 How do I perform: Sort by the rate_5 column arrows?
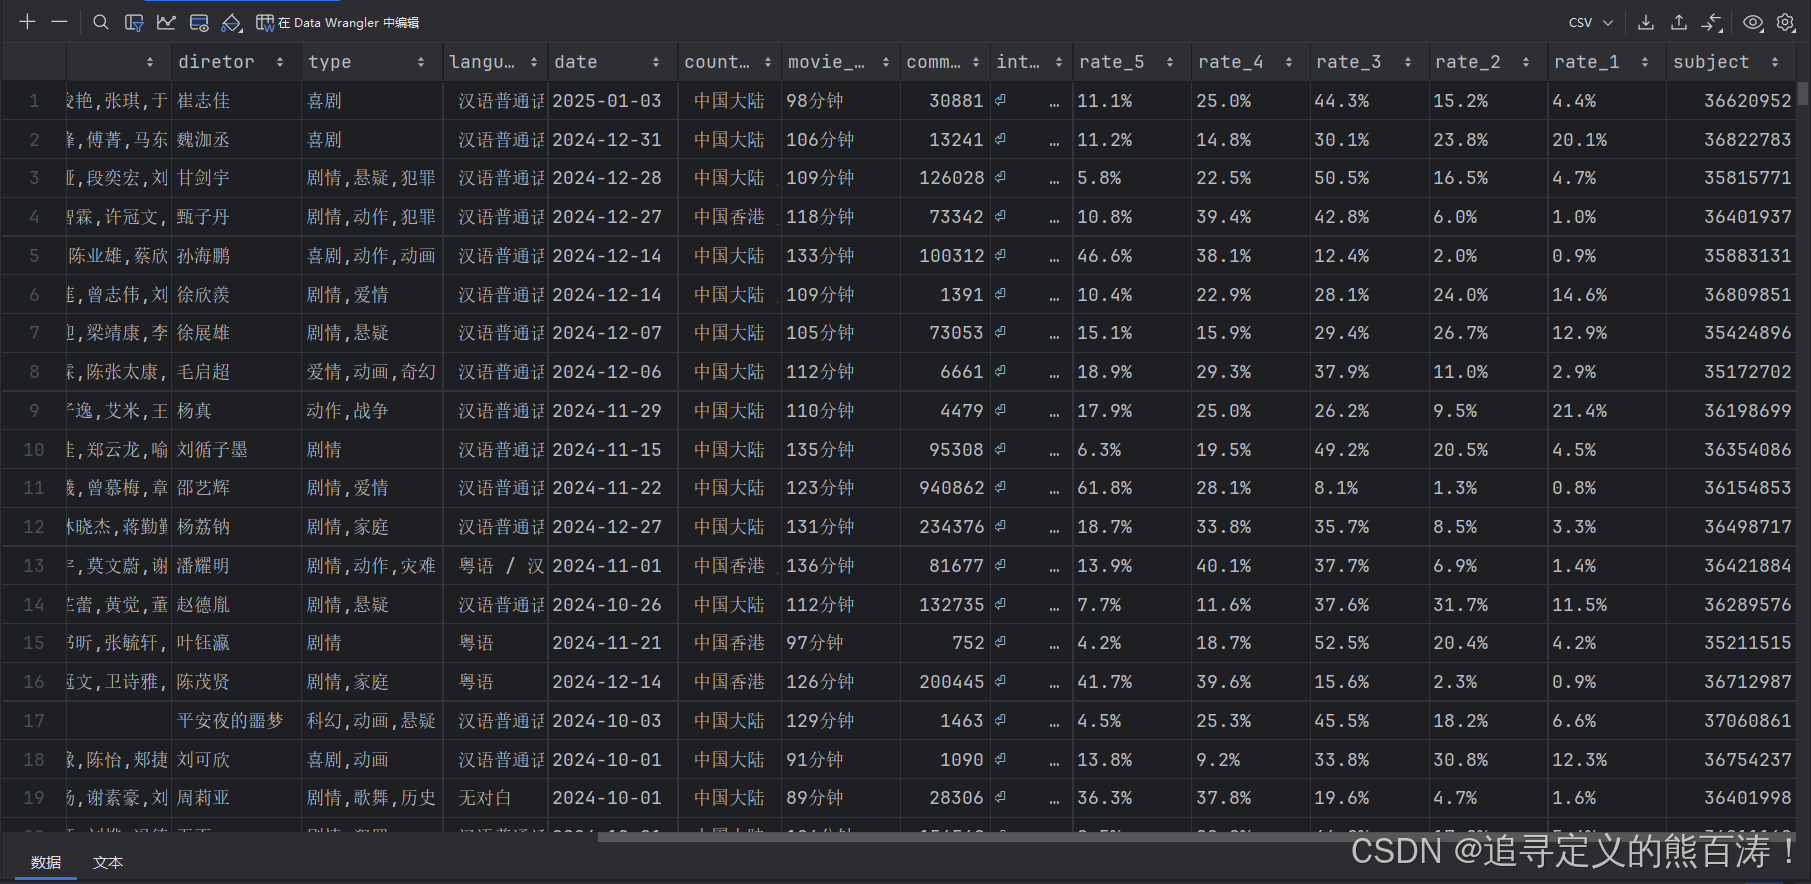(1170, 62)
